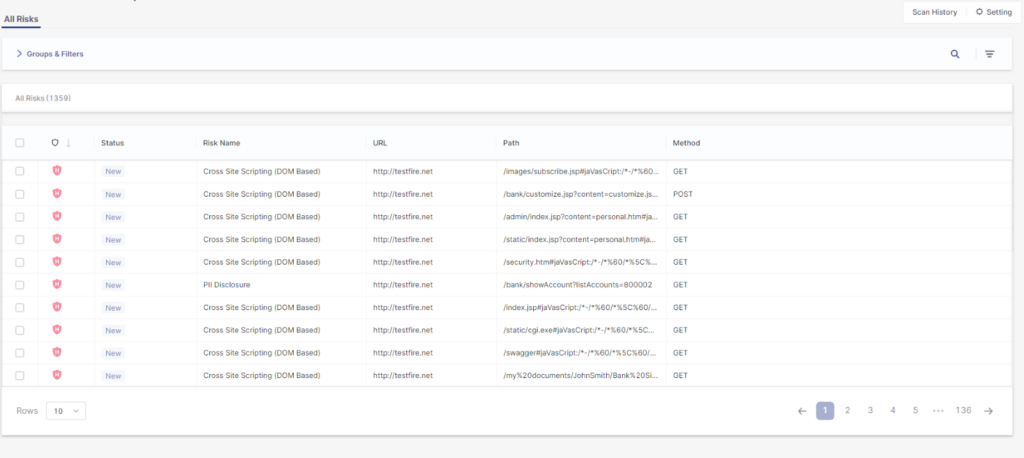The height and width of the screenshot is (458, 1024).
Task: Check the /admin/index.jsp row checkbox
Action: point(20,216)
